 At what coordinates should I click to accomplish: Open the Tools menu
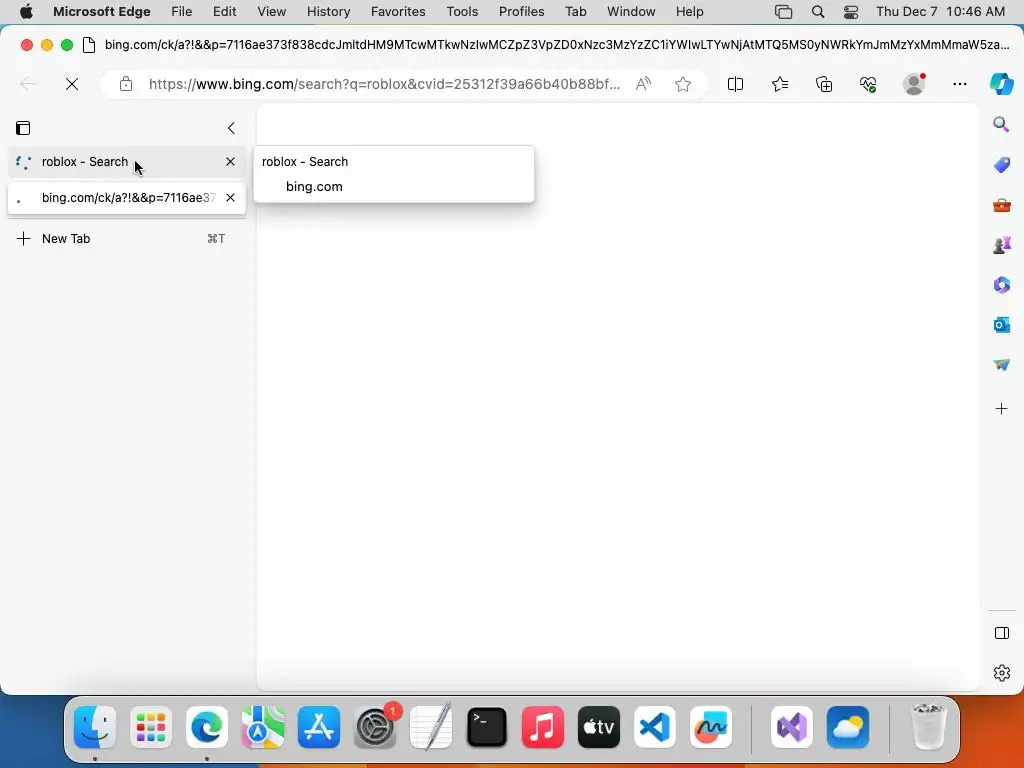[x=462, y=12]
